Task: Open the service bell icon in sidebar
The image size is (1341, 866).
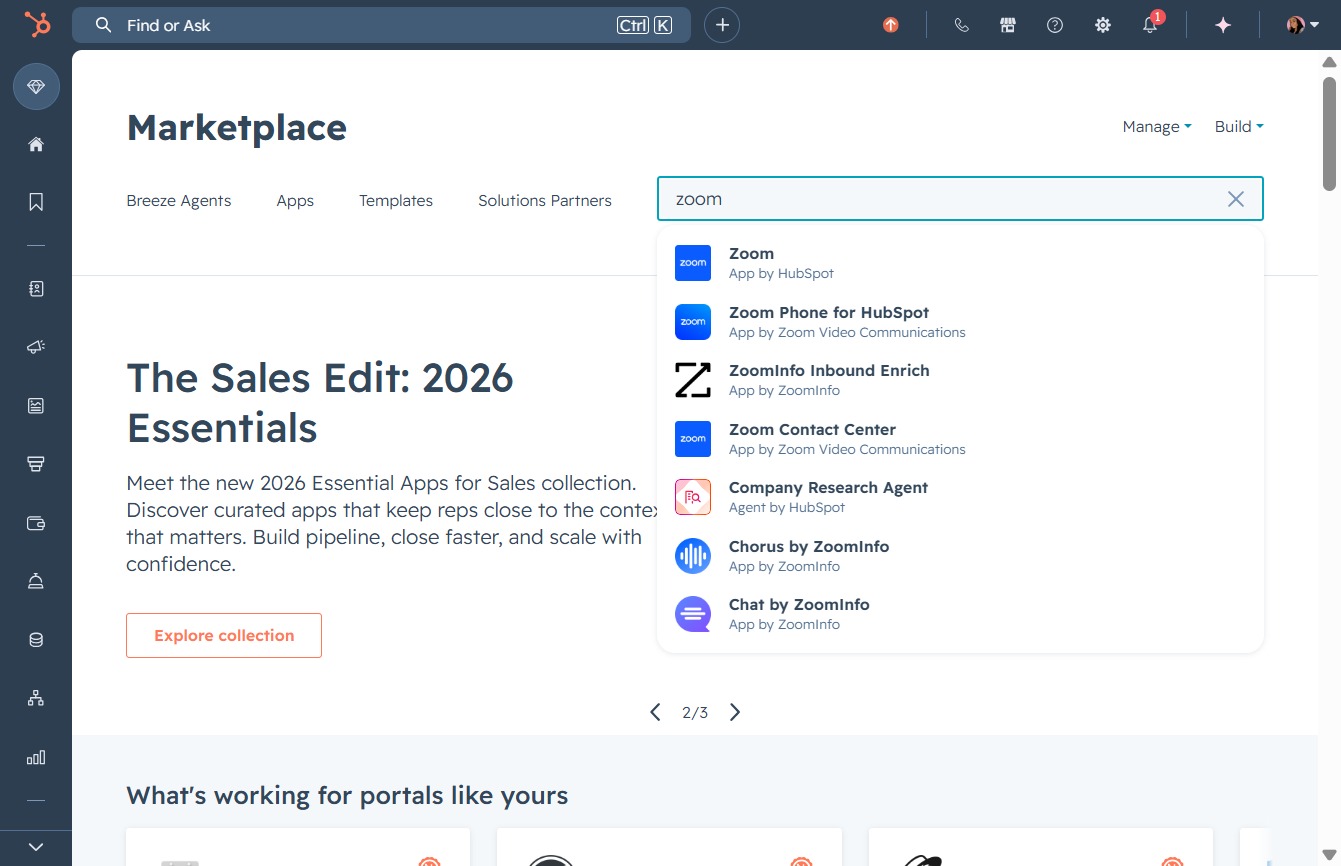Action: click(x=36, y=581)
